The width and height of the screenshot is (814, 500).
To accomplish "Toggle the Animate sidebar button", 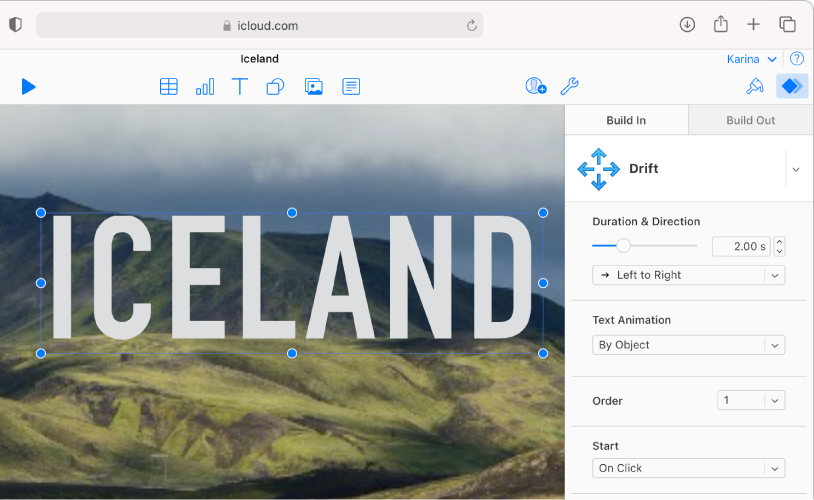I will [792, 87].
